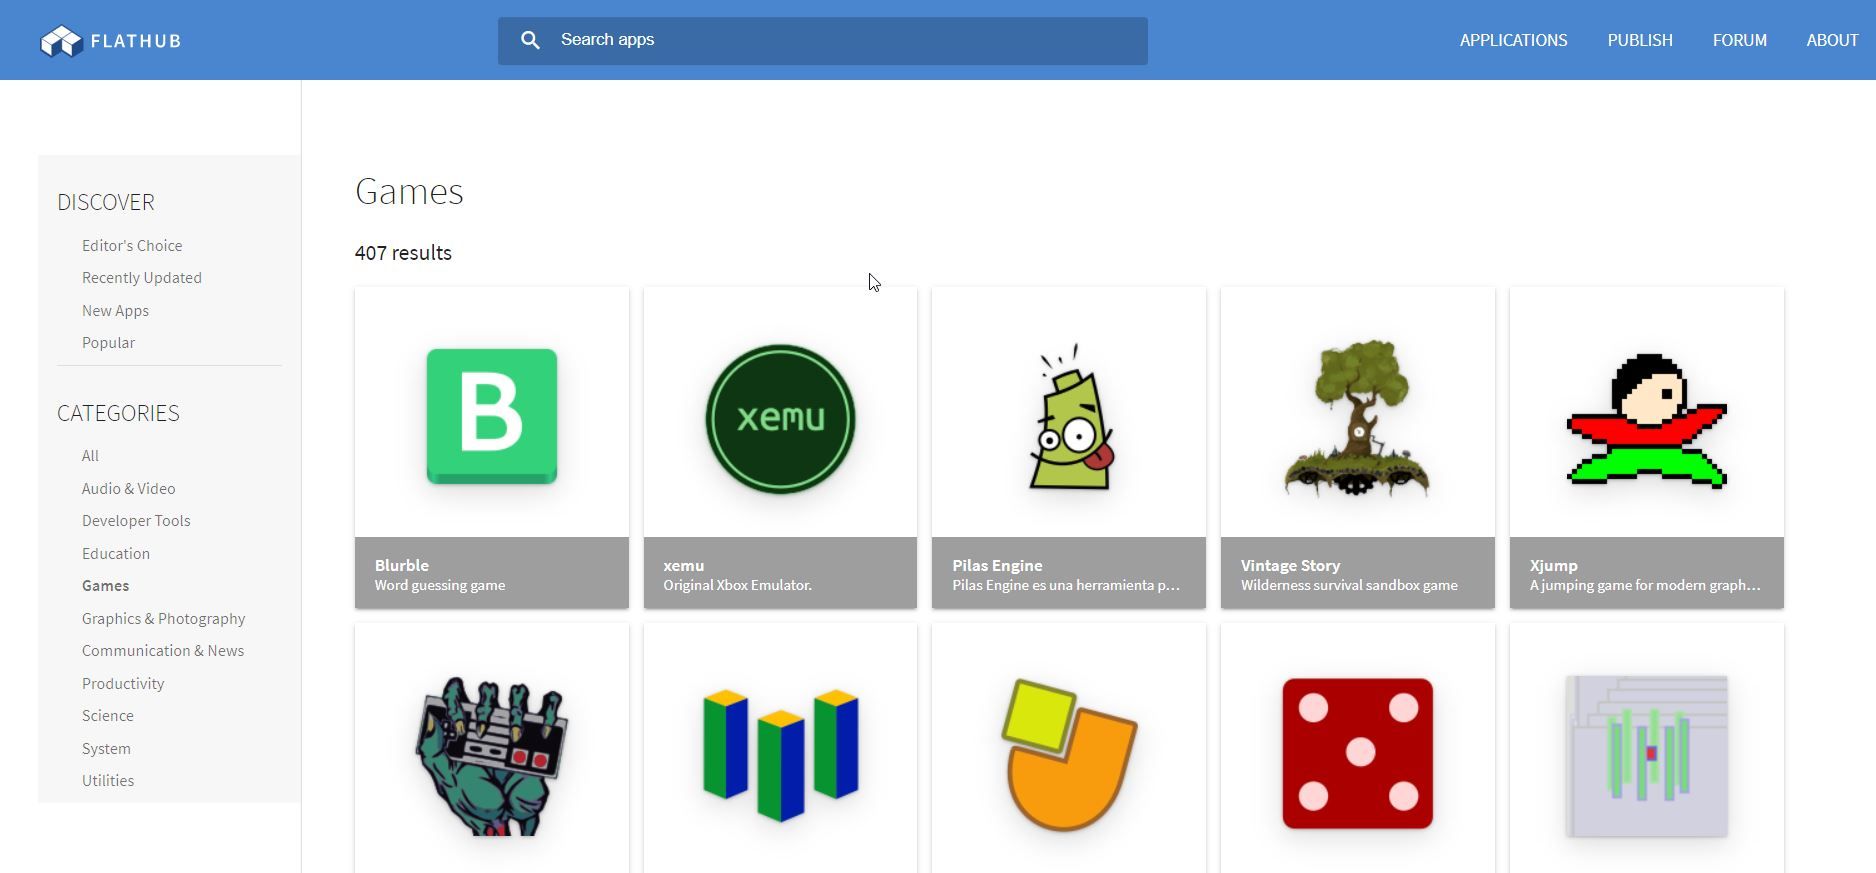Open the orange and yellow shape app icon
1876x873 pixels.
coord(1069,755)
